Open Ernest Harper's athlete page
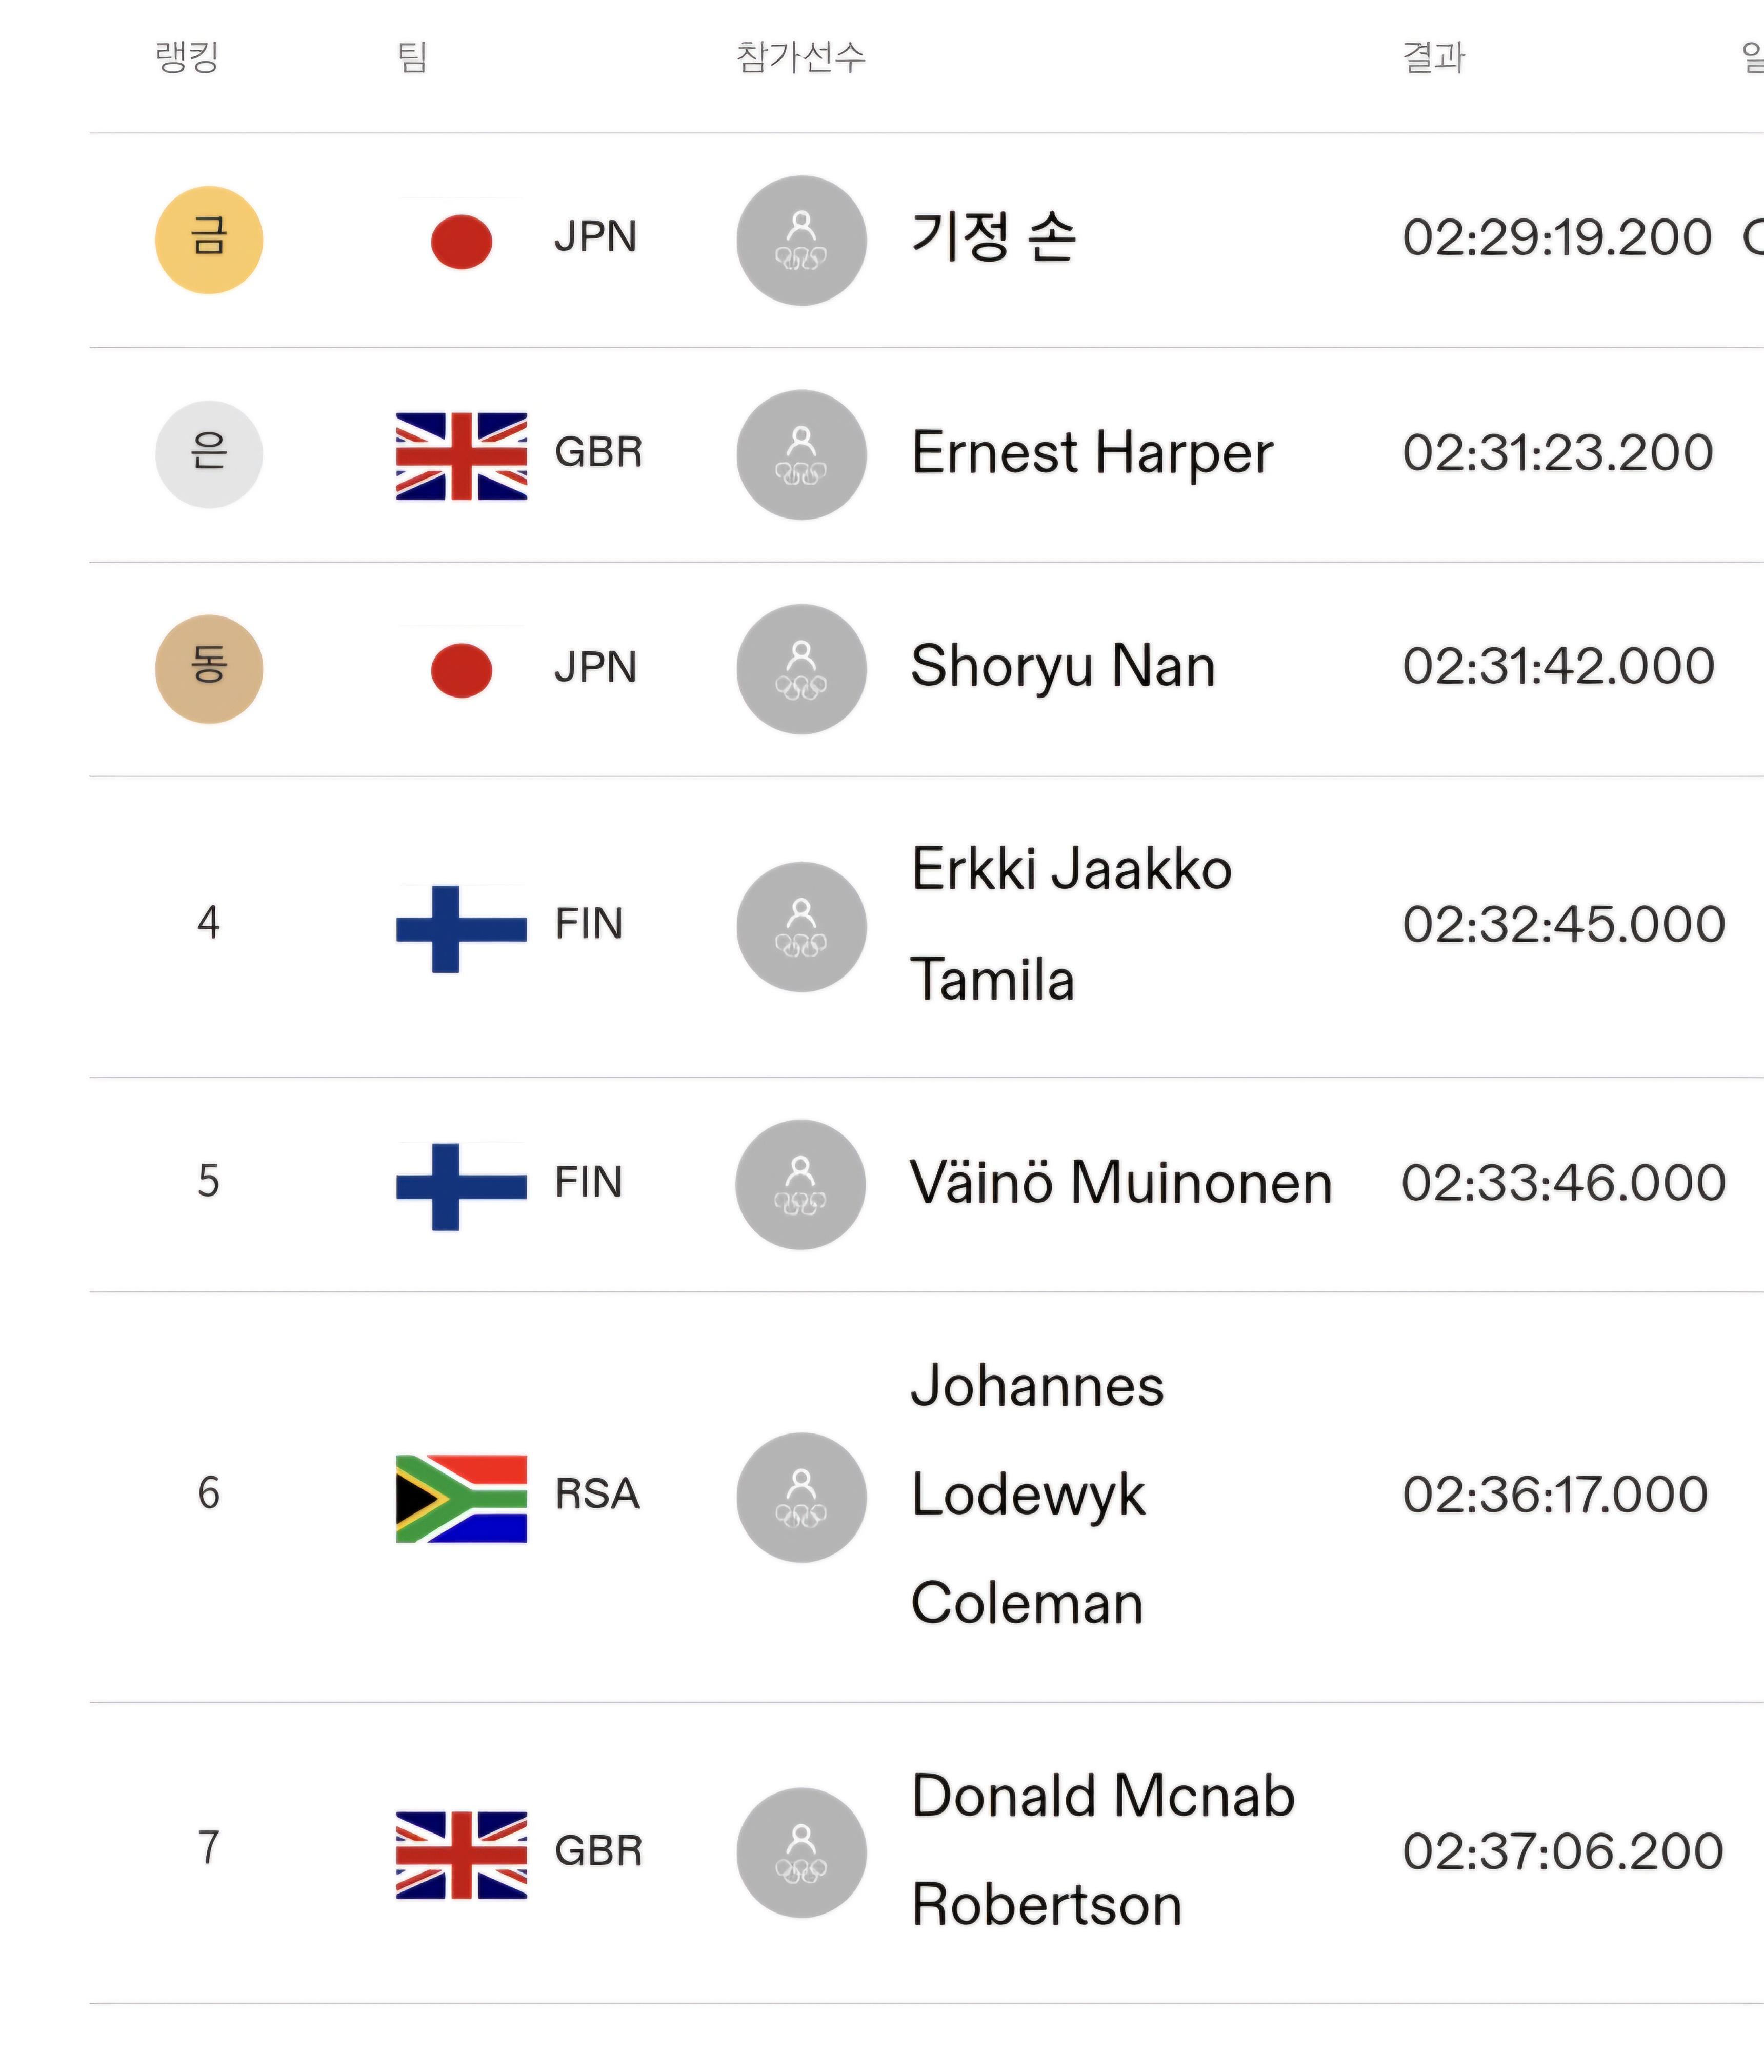 click(x=1092, y=453)
